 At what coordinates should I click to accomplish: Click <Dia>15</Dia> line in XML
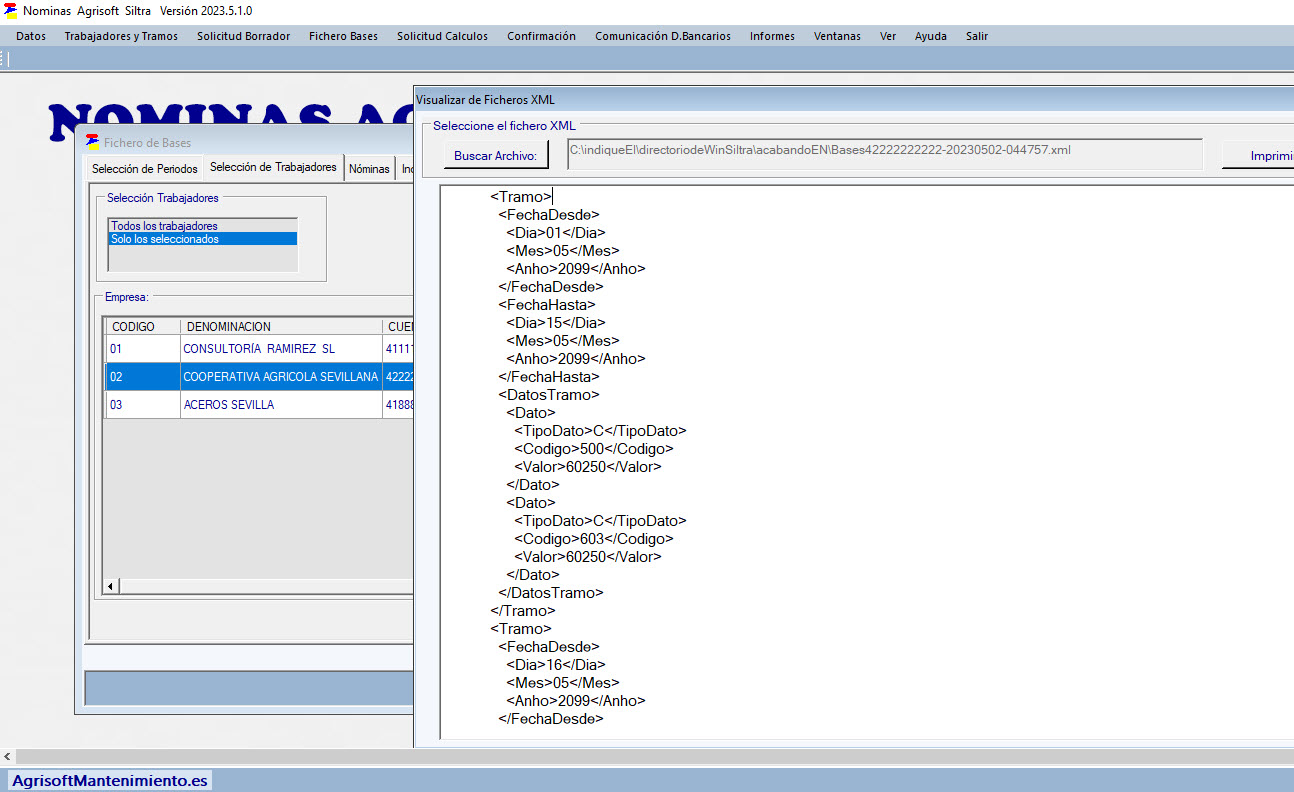(555, 323)
